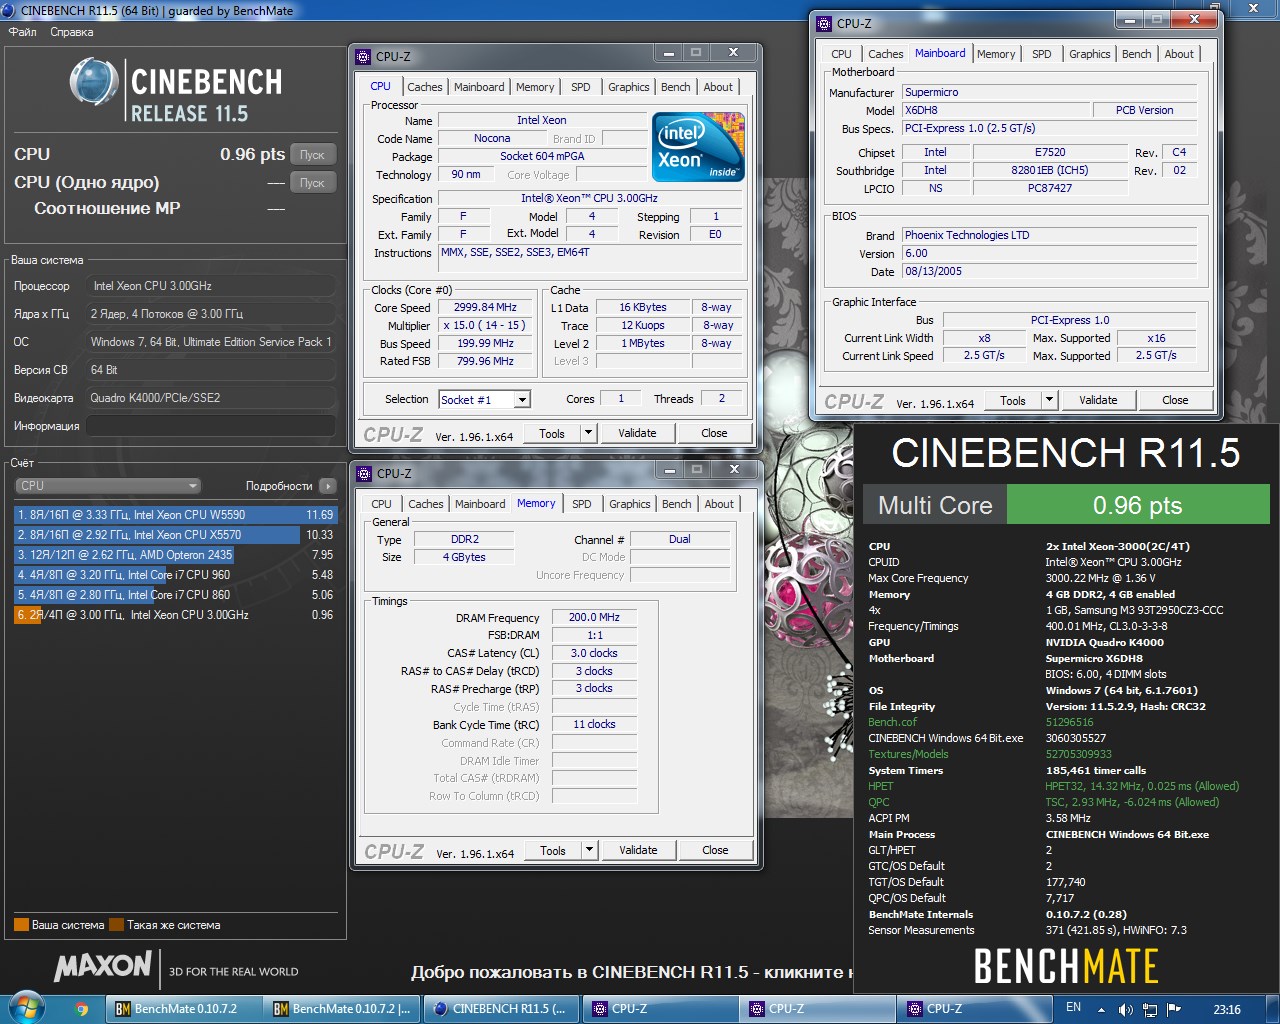
Task: Open Graphics tab in the CPU-Z CPU window
Action: click(x=628, y=87)
